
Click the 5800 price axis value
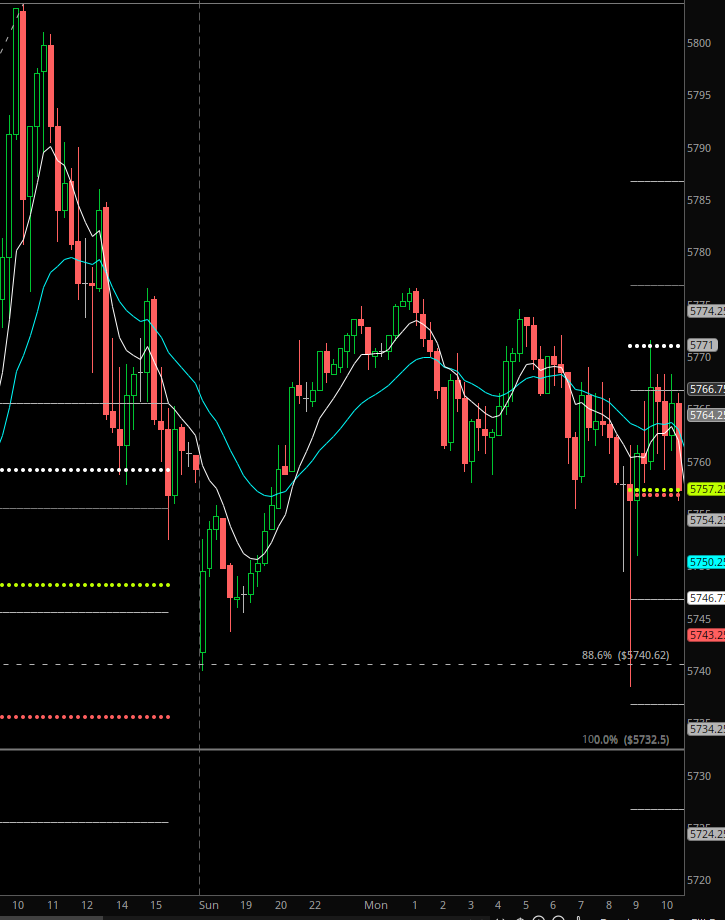coord(699,43)
